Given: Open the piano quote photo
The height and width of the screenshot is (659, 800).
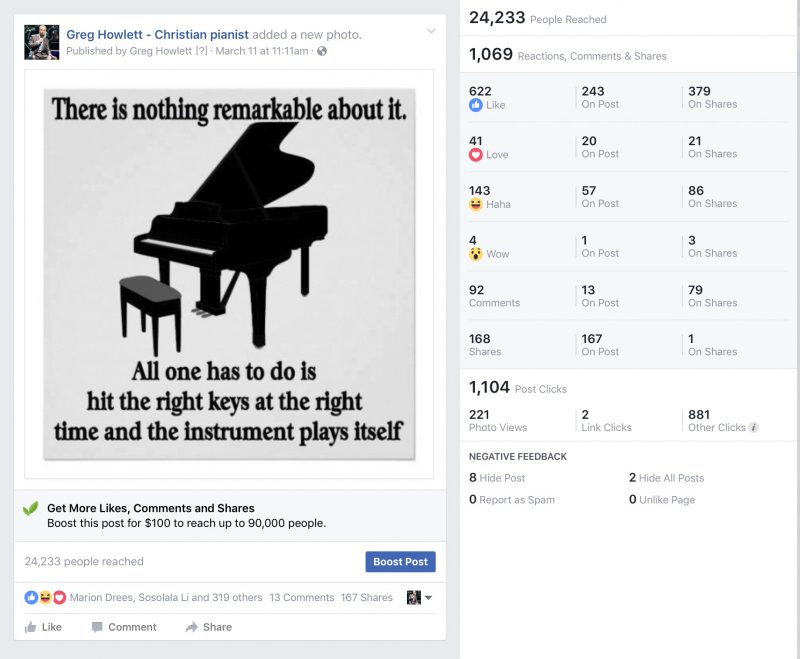Looking at the screenshot, I should 229,274.
